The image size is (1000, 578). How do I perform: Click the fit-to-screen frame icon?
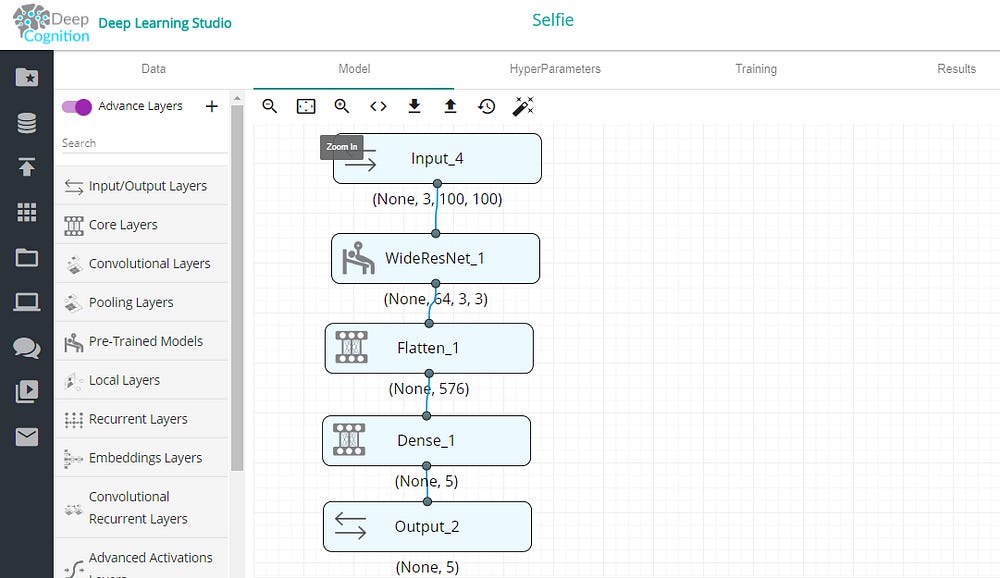(x=306, y=106)
